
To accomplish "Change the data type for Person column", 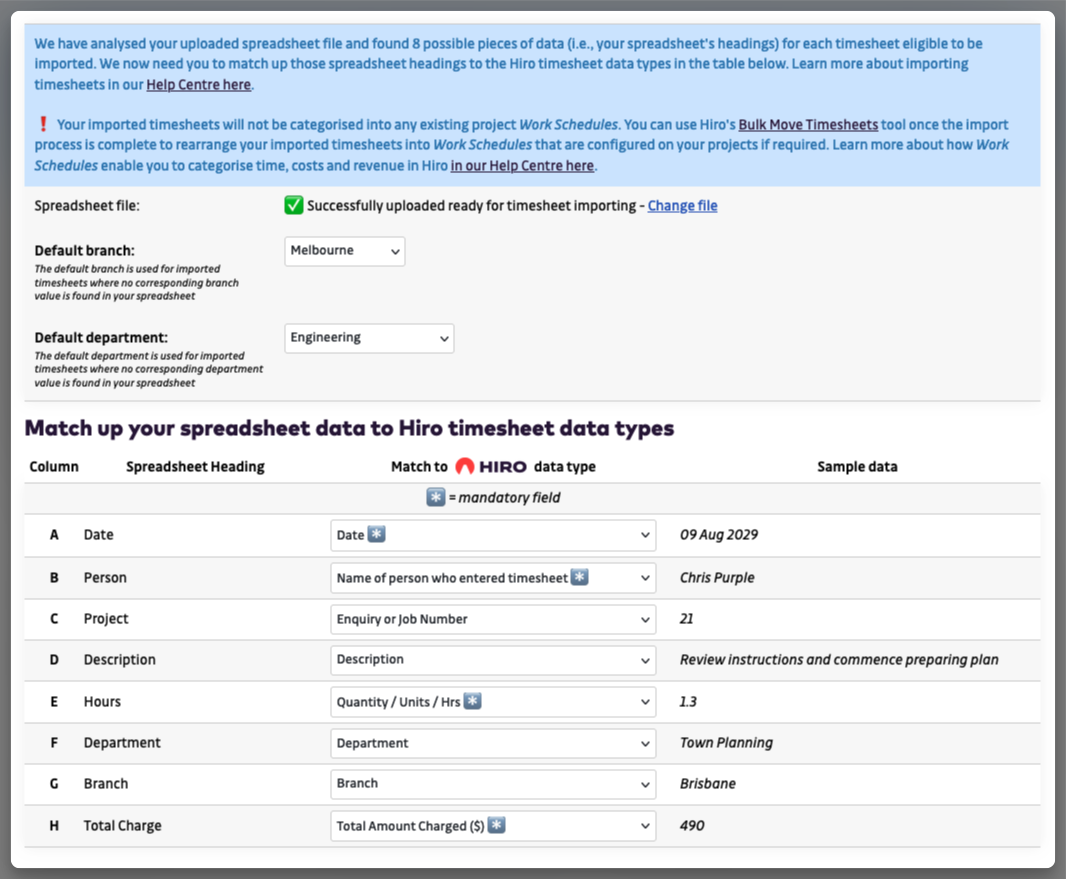I will [x=493, y=578].
